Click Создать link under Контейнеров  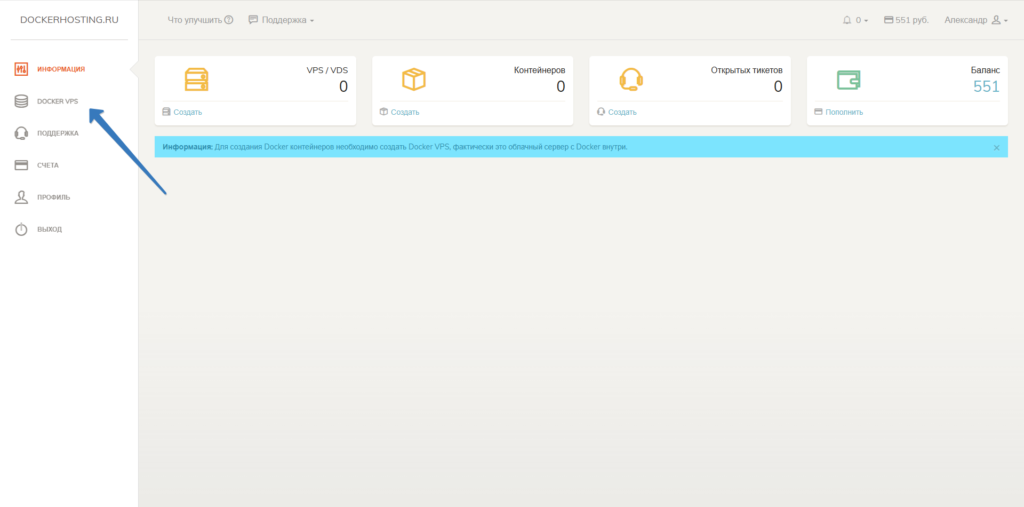[x=404, y=112]
